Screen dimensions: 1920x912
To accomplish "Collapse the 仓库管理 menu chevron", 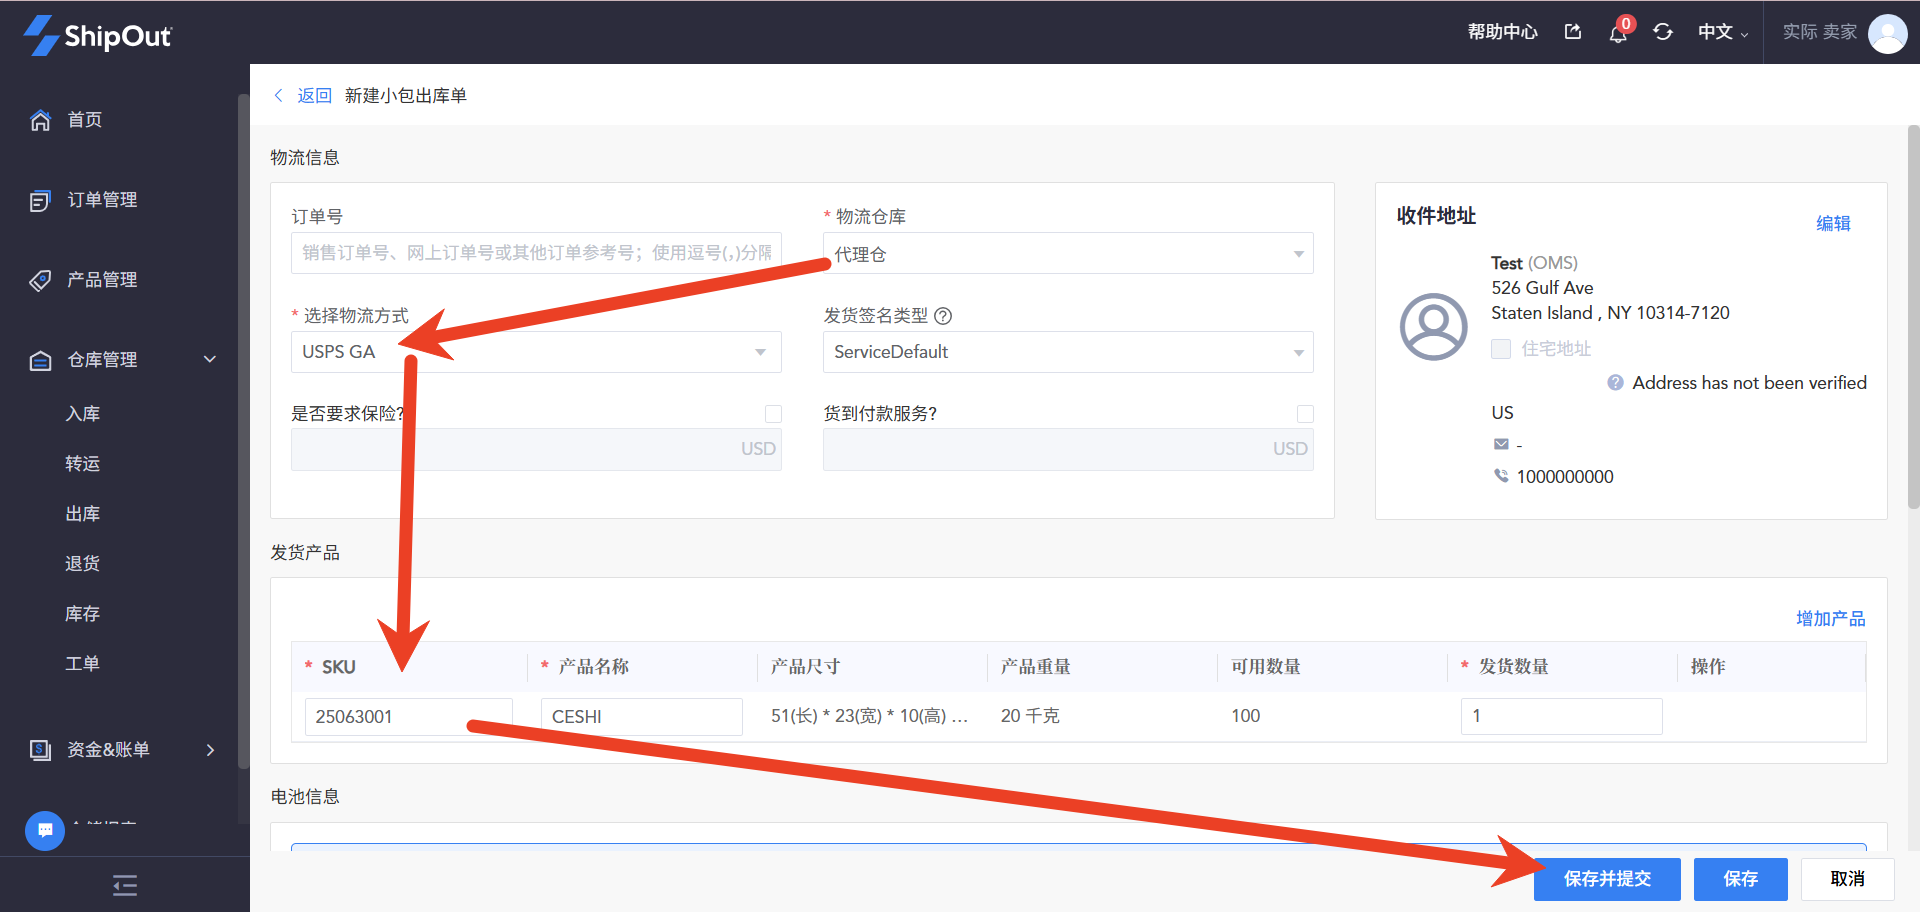I will [210, 359].
